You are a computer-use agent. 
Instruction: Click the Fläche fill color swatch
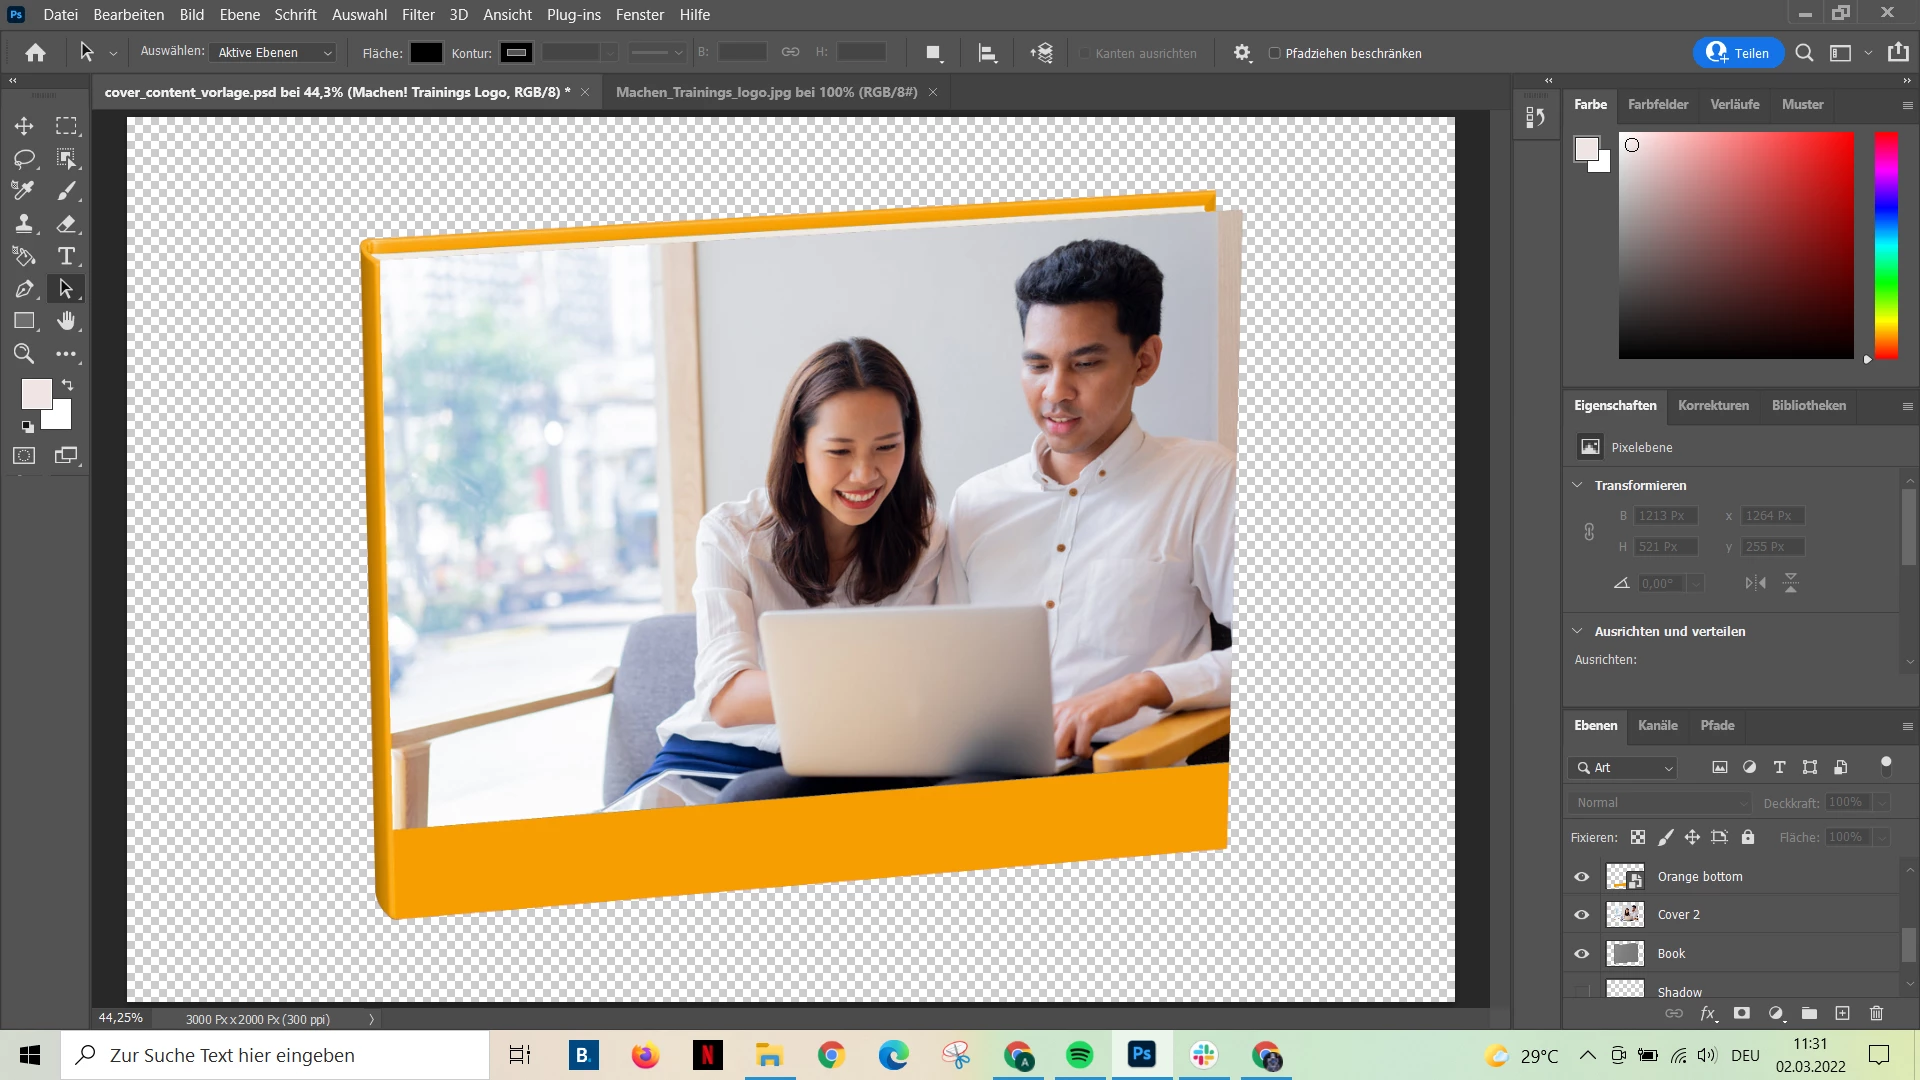pyautogui.click(x=426, y=53)
